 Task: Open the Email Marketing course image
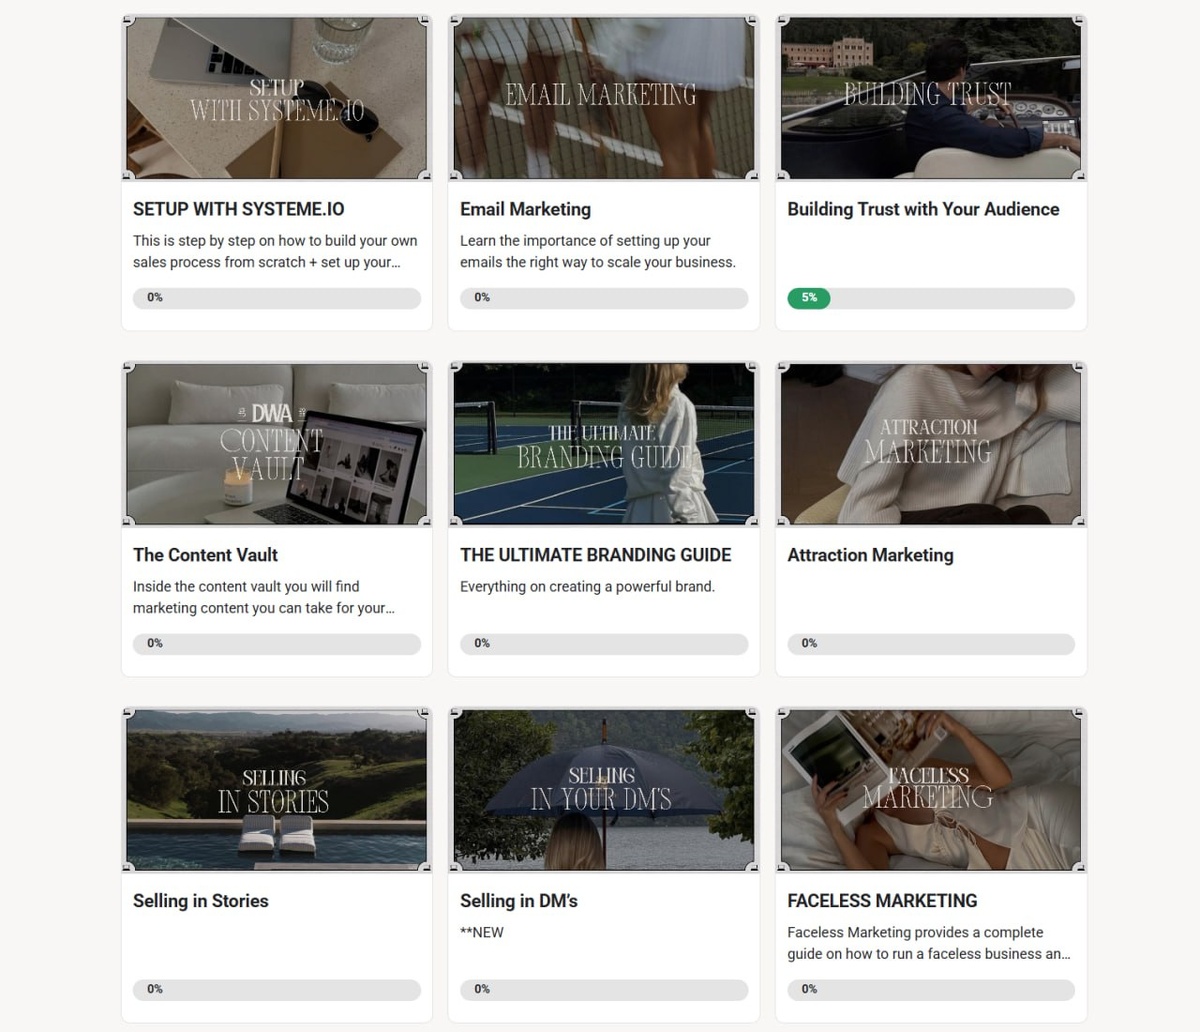[604, 98]
